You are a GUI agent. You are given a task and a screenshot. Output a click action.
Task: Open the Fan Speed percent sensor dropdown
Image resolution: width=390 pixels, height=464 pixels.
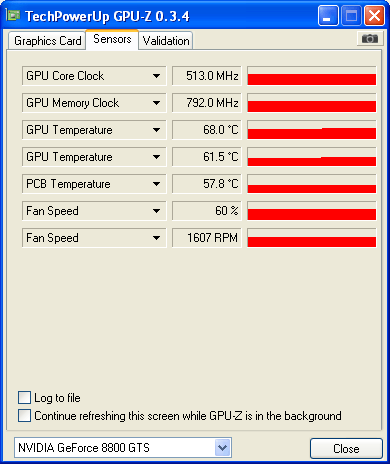click(156, 211)
